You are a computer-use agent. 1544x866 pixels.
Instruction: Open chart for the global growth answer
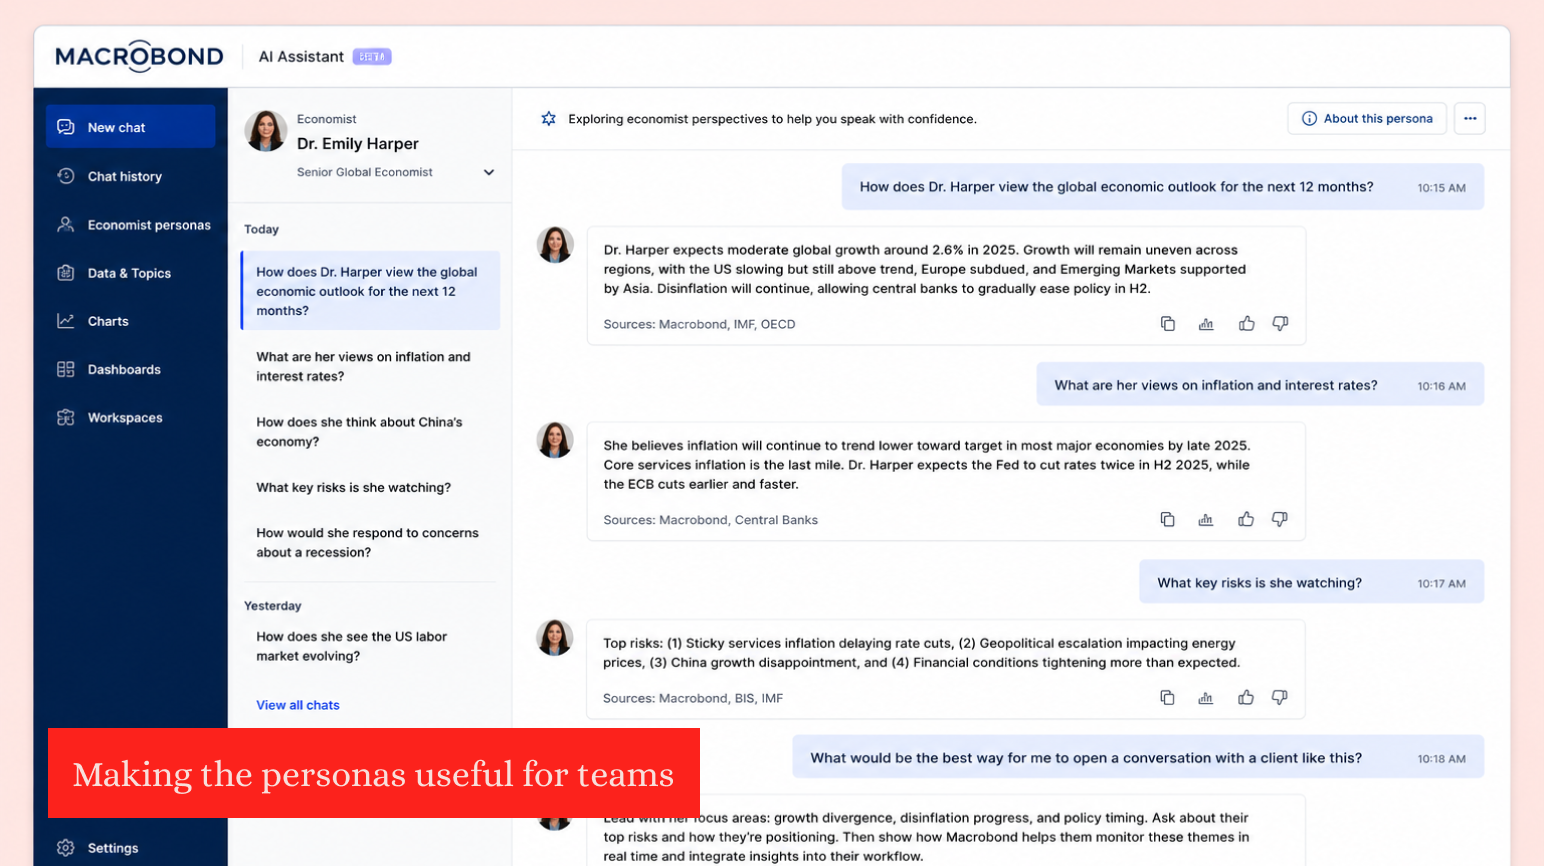[1206, 323]
